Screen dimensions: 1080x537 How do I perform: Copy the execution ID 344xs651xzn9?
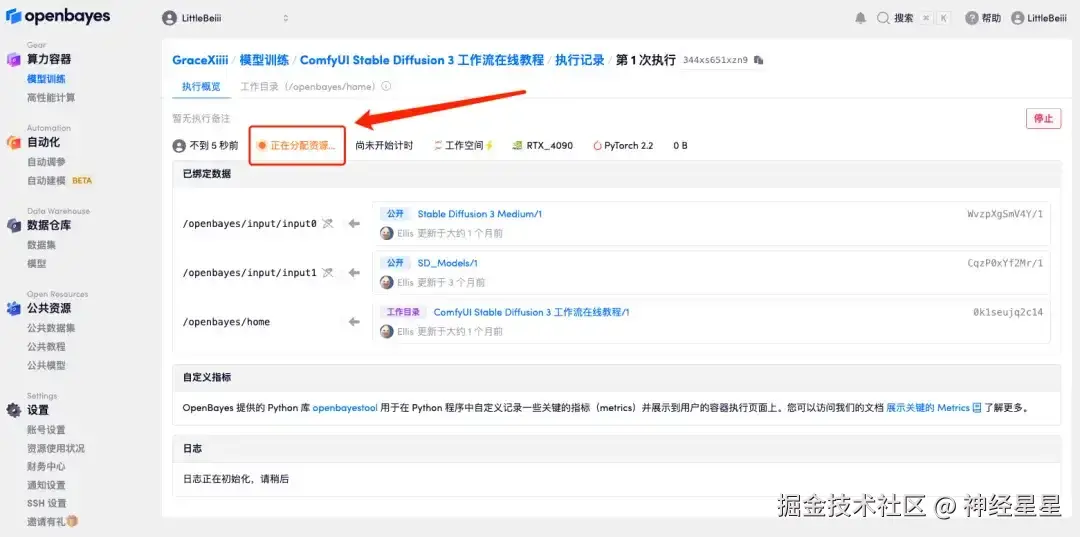(x=758, y=61)
